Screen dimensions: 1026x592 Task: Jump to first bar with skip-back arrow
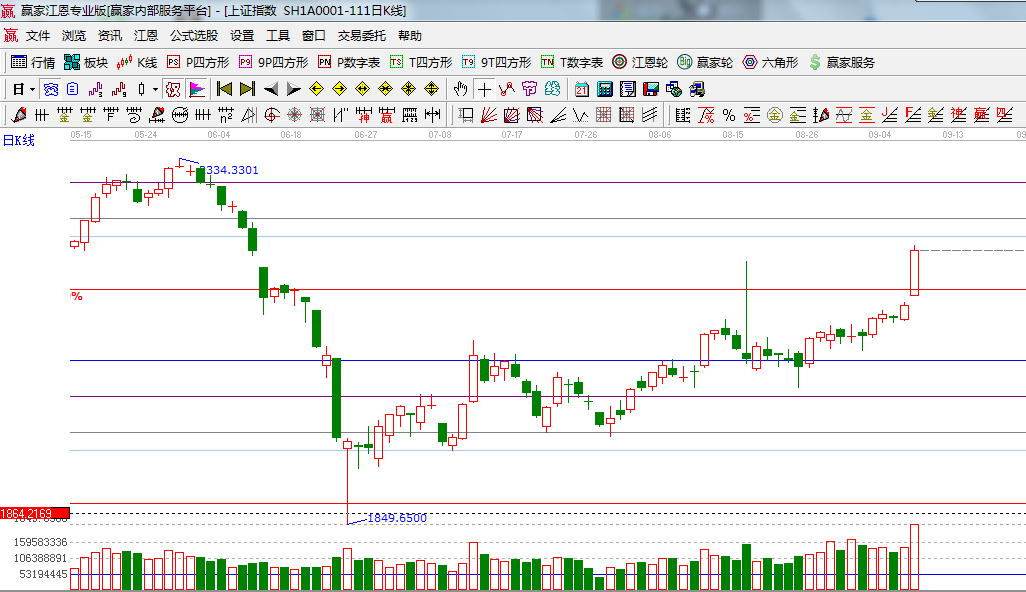[x=224, y=89]
